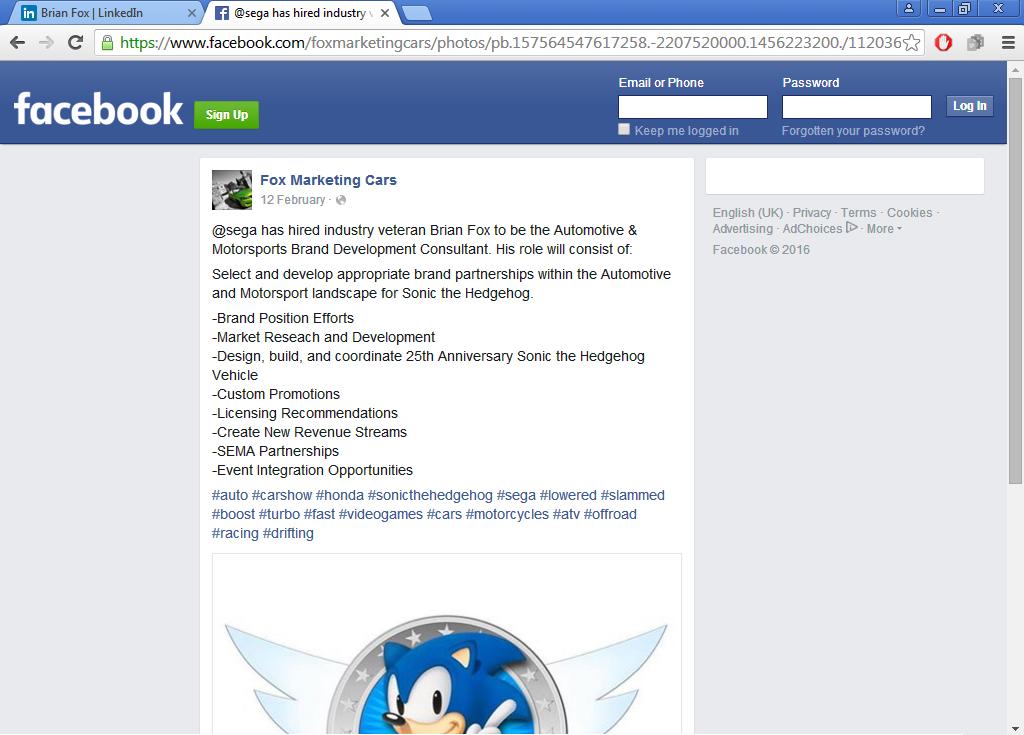
Task: Bookmark this page with star icon
Action: pos(912,43)
